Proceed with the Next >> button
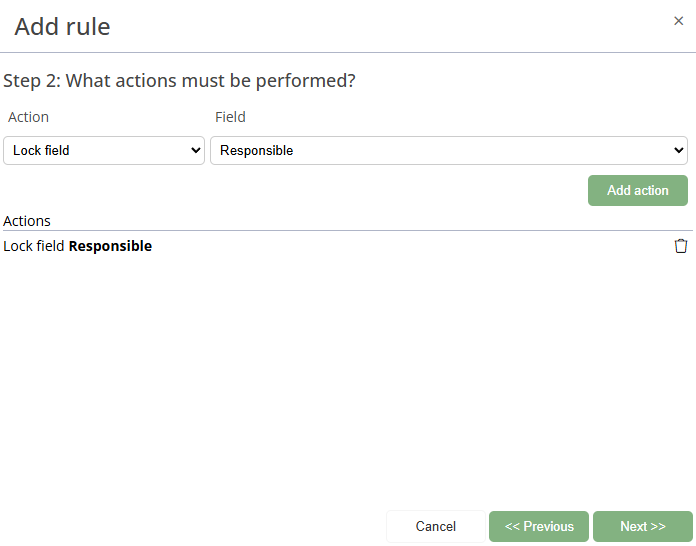This screenshot has width=696, height=546. click(642, 527)
